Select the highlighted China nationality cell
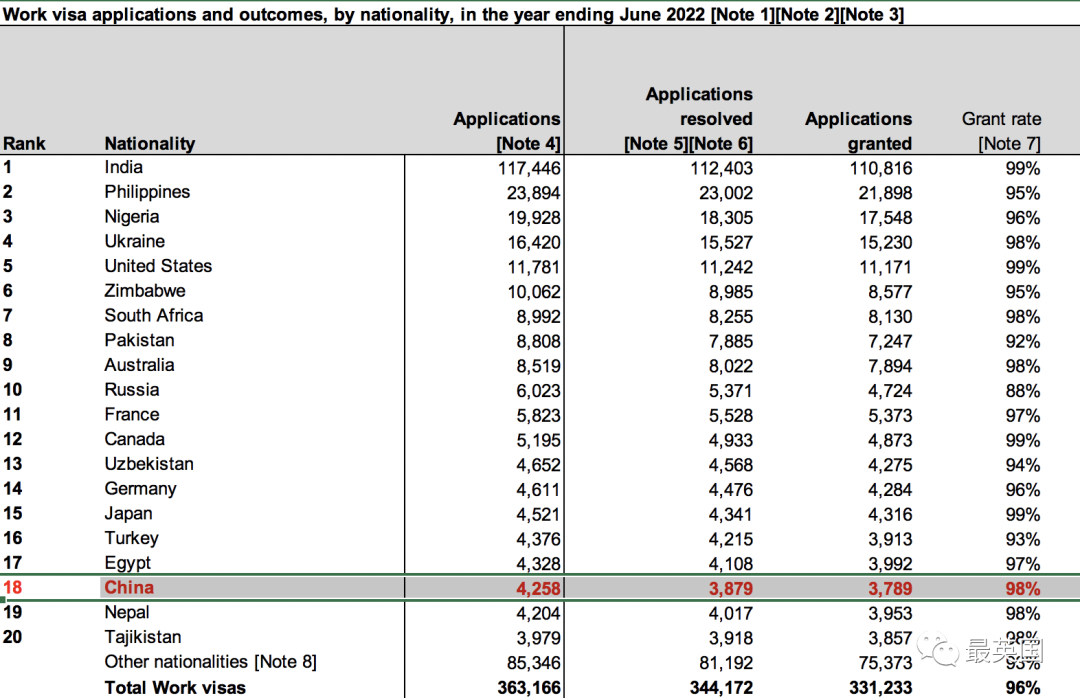 click(x=129, y=588)
